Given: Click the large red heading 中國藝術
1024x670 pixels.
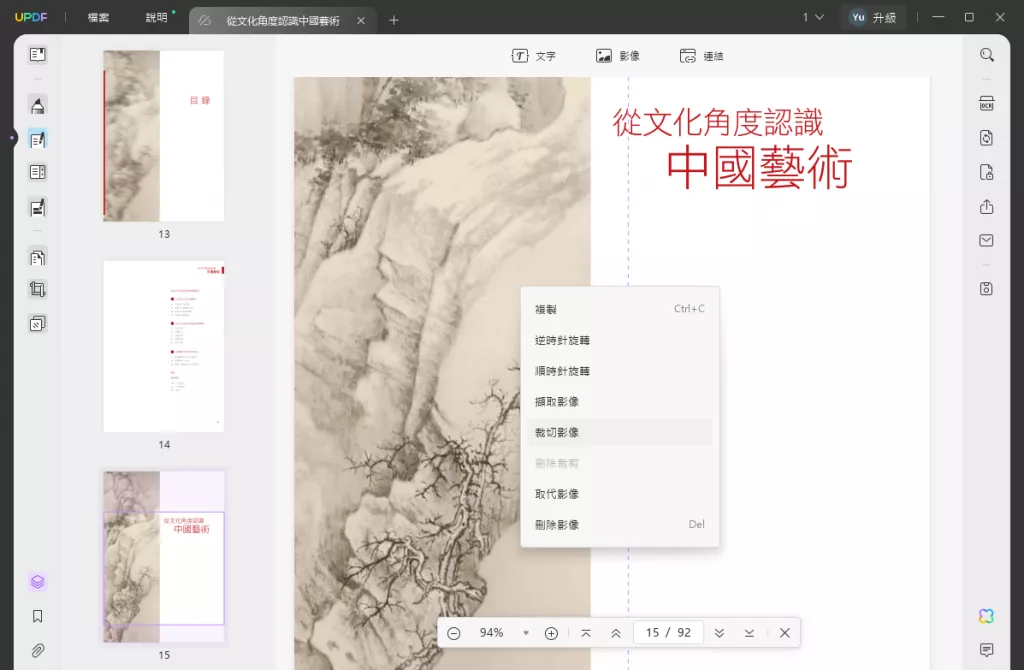Looking at the screenshot, I should (x=760, y=168).
